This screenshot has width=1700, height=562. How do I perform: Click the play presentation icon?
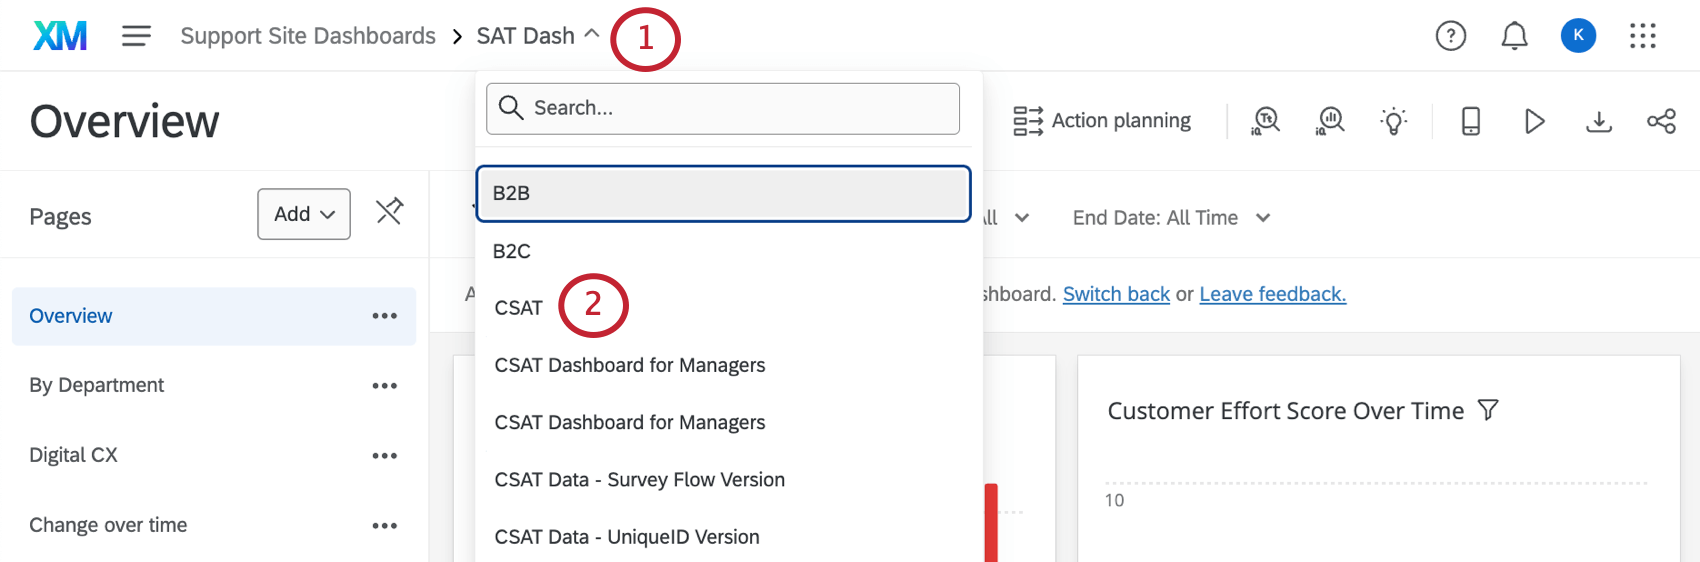1534,121
